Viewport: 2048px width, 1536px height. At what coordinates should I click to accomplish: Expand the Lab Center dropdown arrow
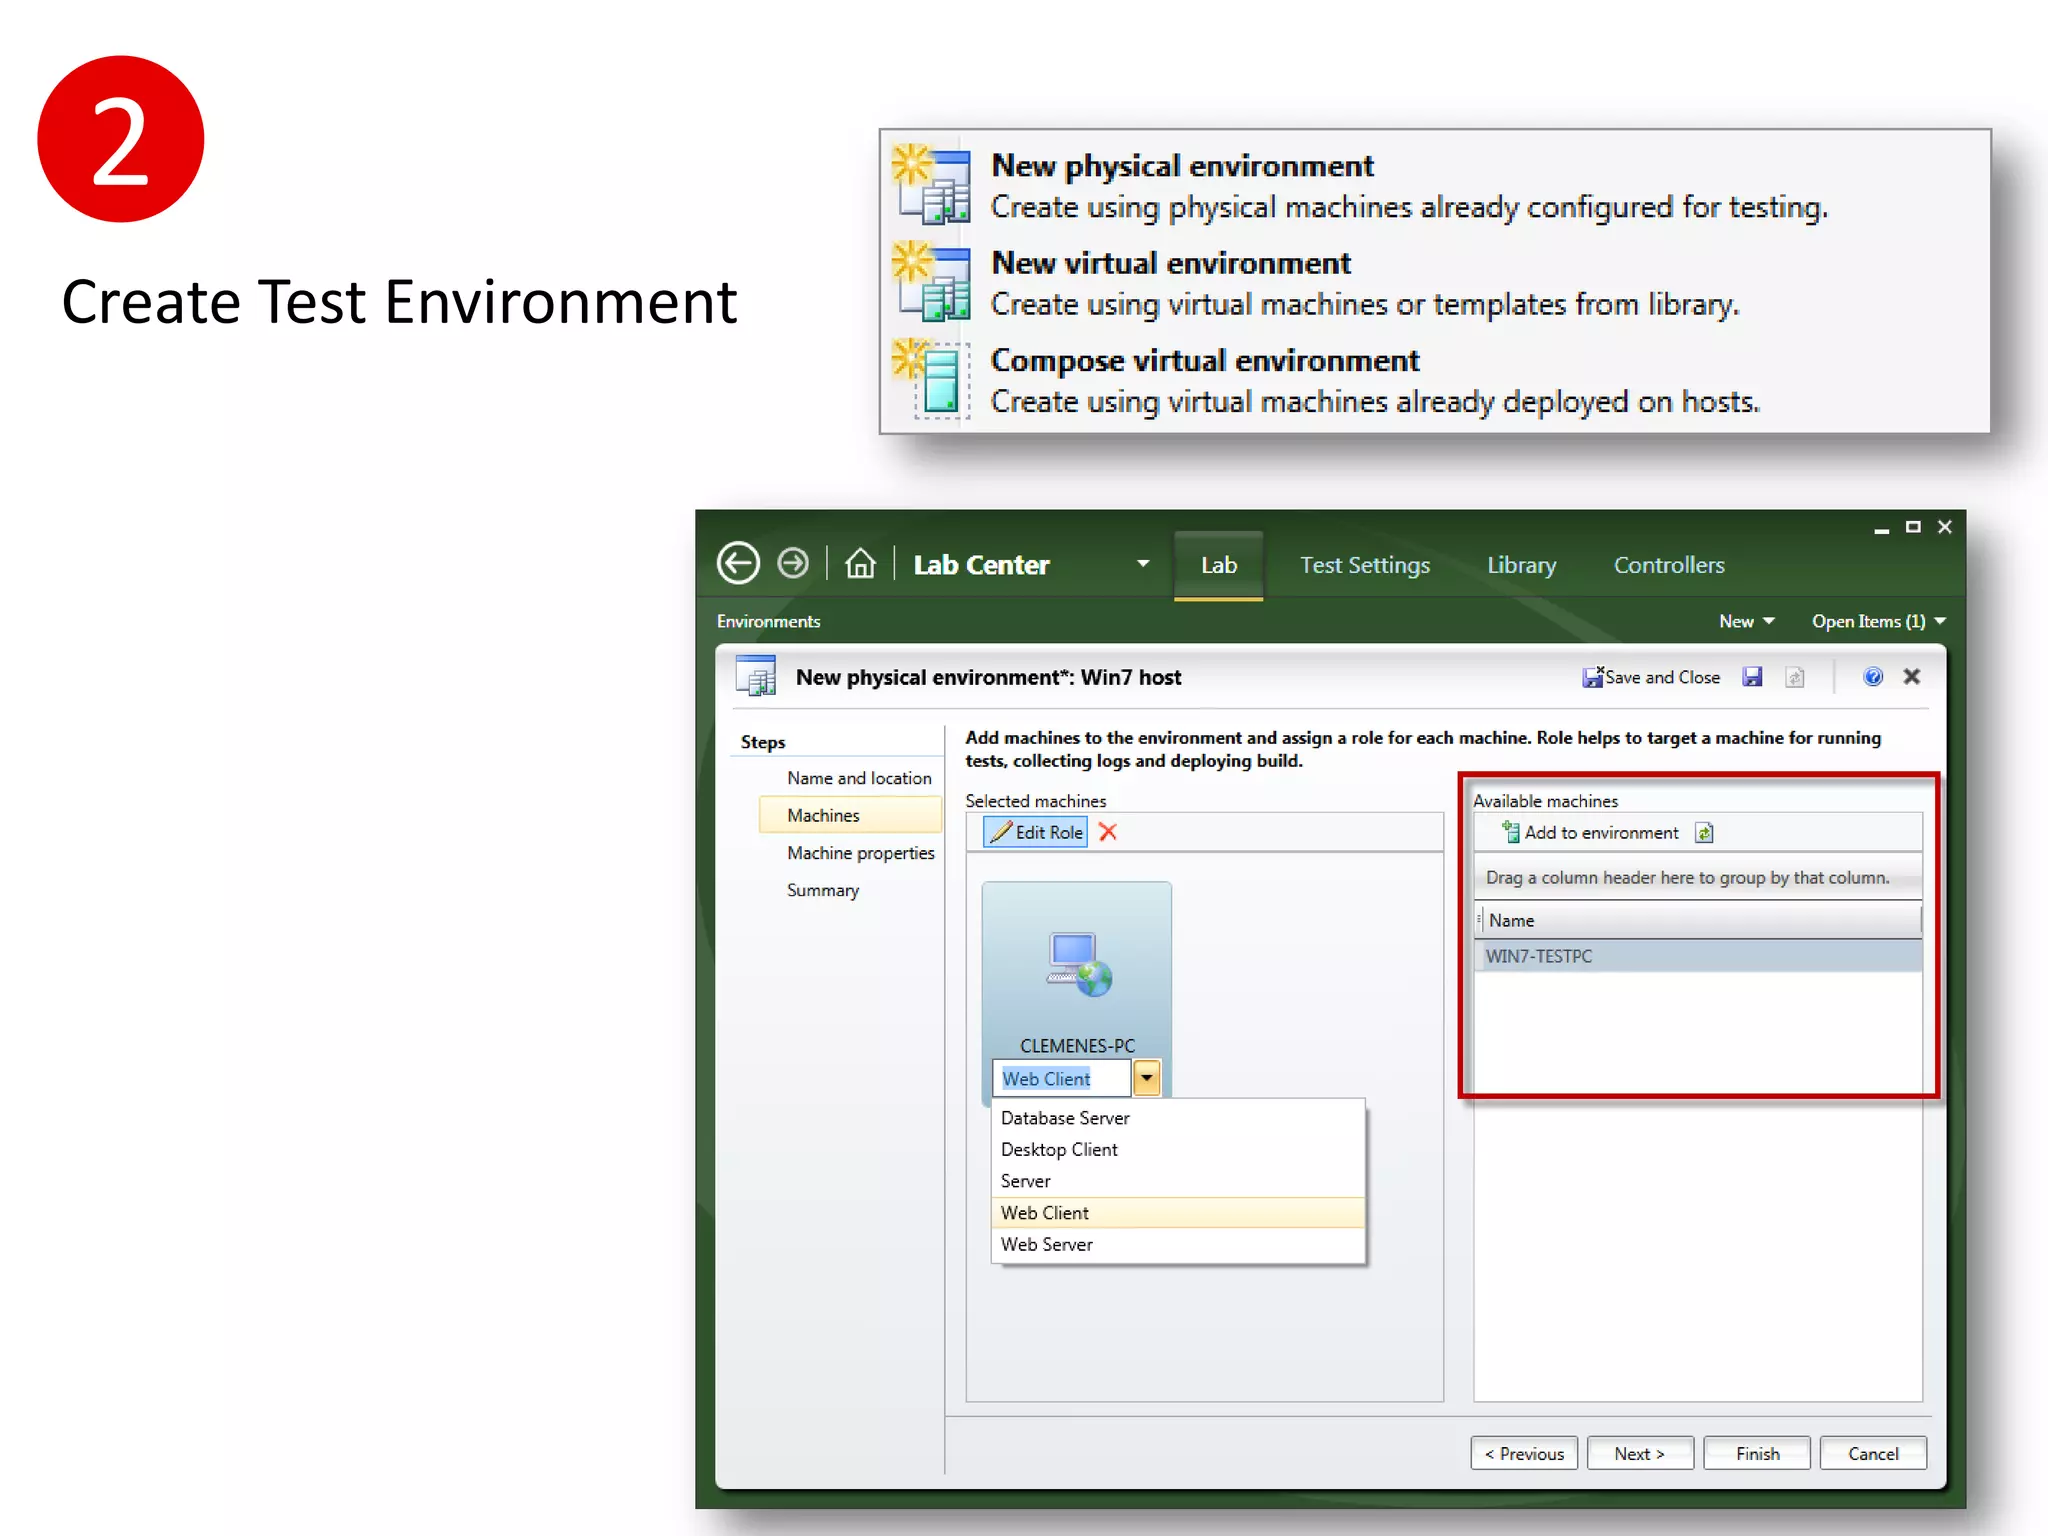1142,564
